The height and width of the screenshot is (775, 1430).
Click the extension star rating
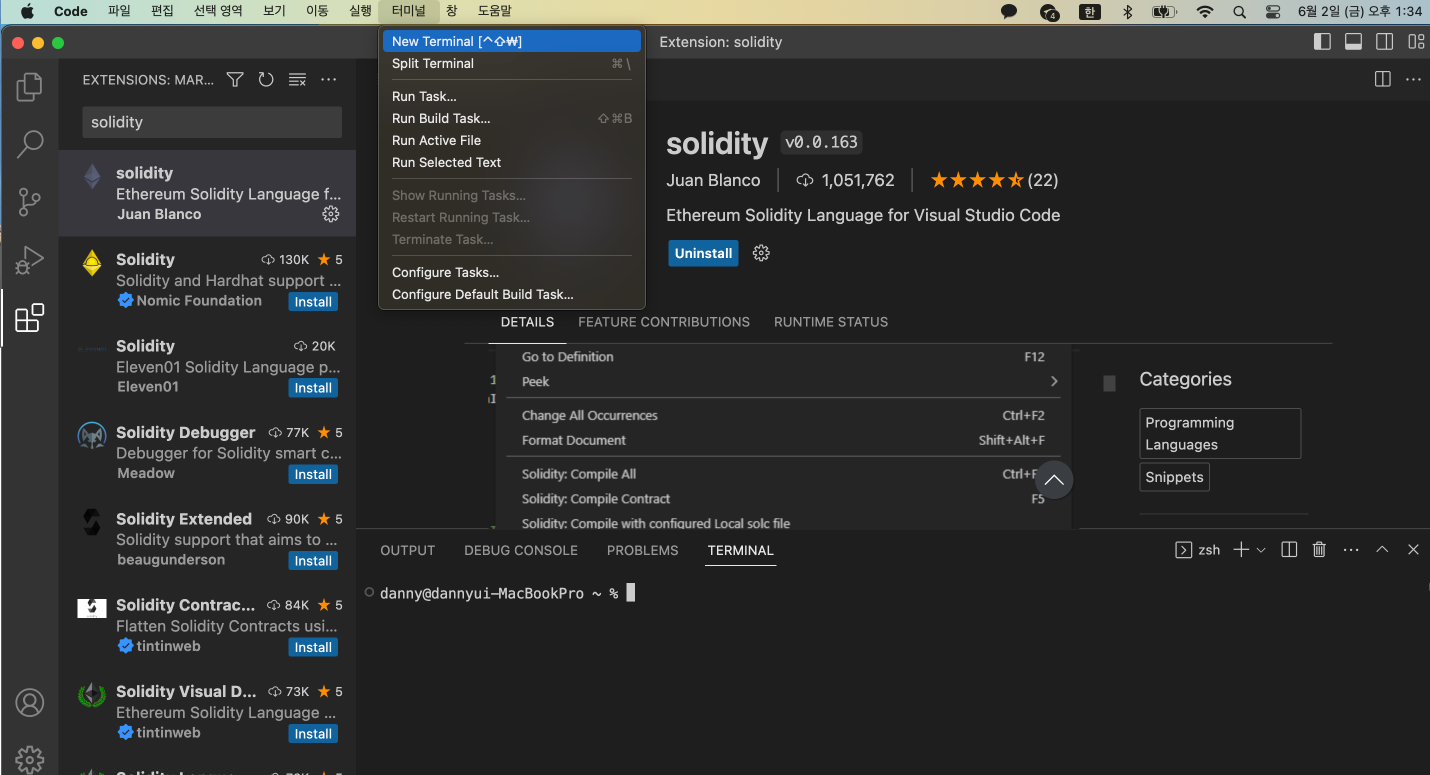(994, 180)
